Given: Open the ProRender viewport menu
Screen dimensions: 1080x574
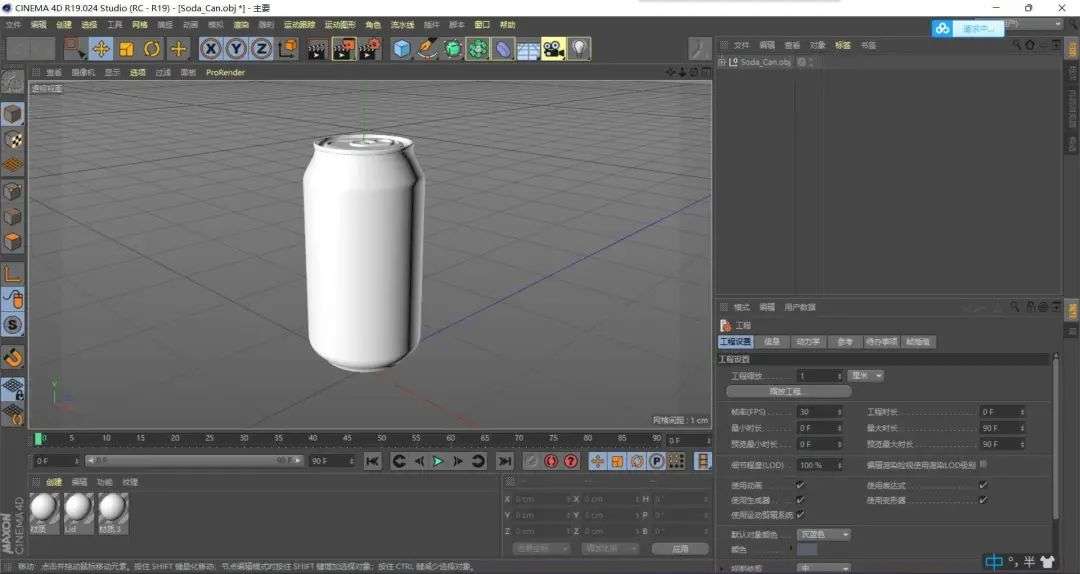Looking at the screenshot, I should (225, 72).
